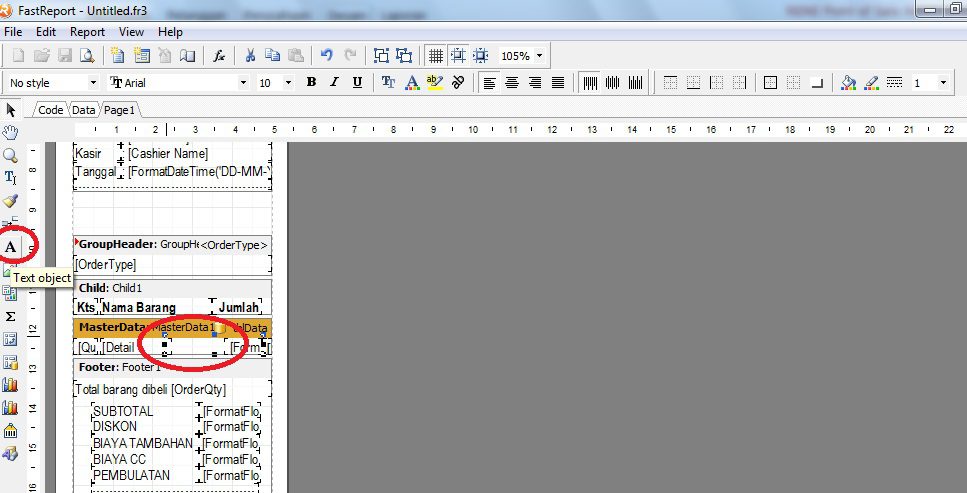
Task: Select the arrow Select tool
Action: coord(10,110)
